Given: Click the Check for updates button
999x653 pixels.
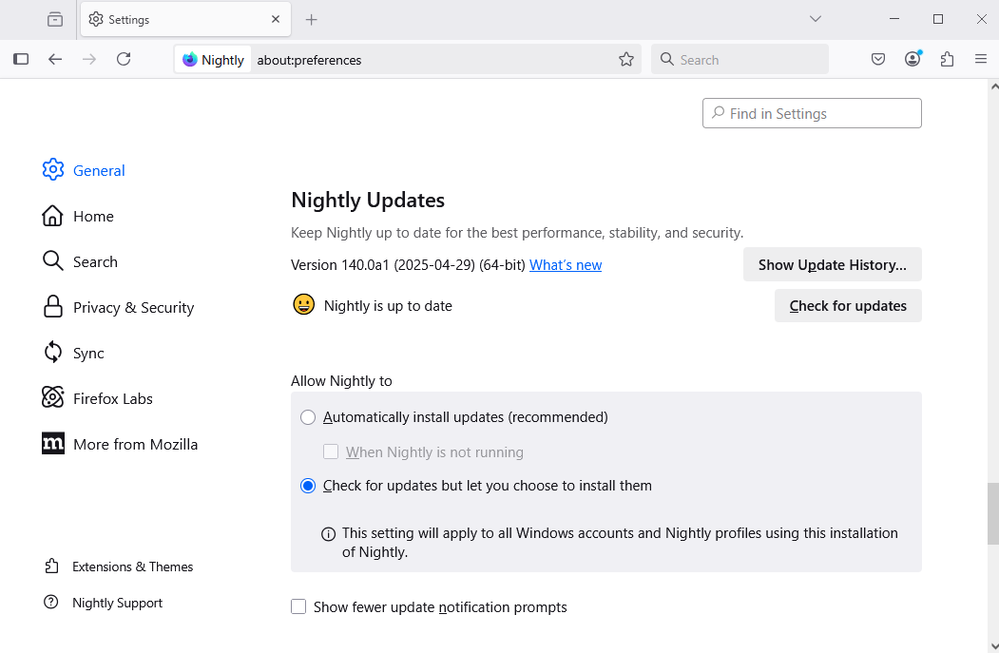Looking at the screenshot, I should [x=847, y=306].
